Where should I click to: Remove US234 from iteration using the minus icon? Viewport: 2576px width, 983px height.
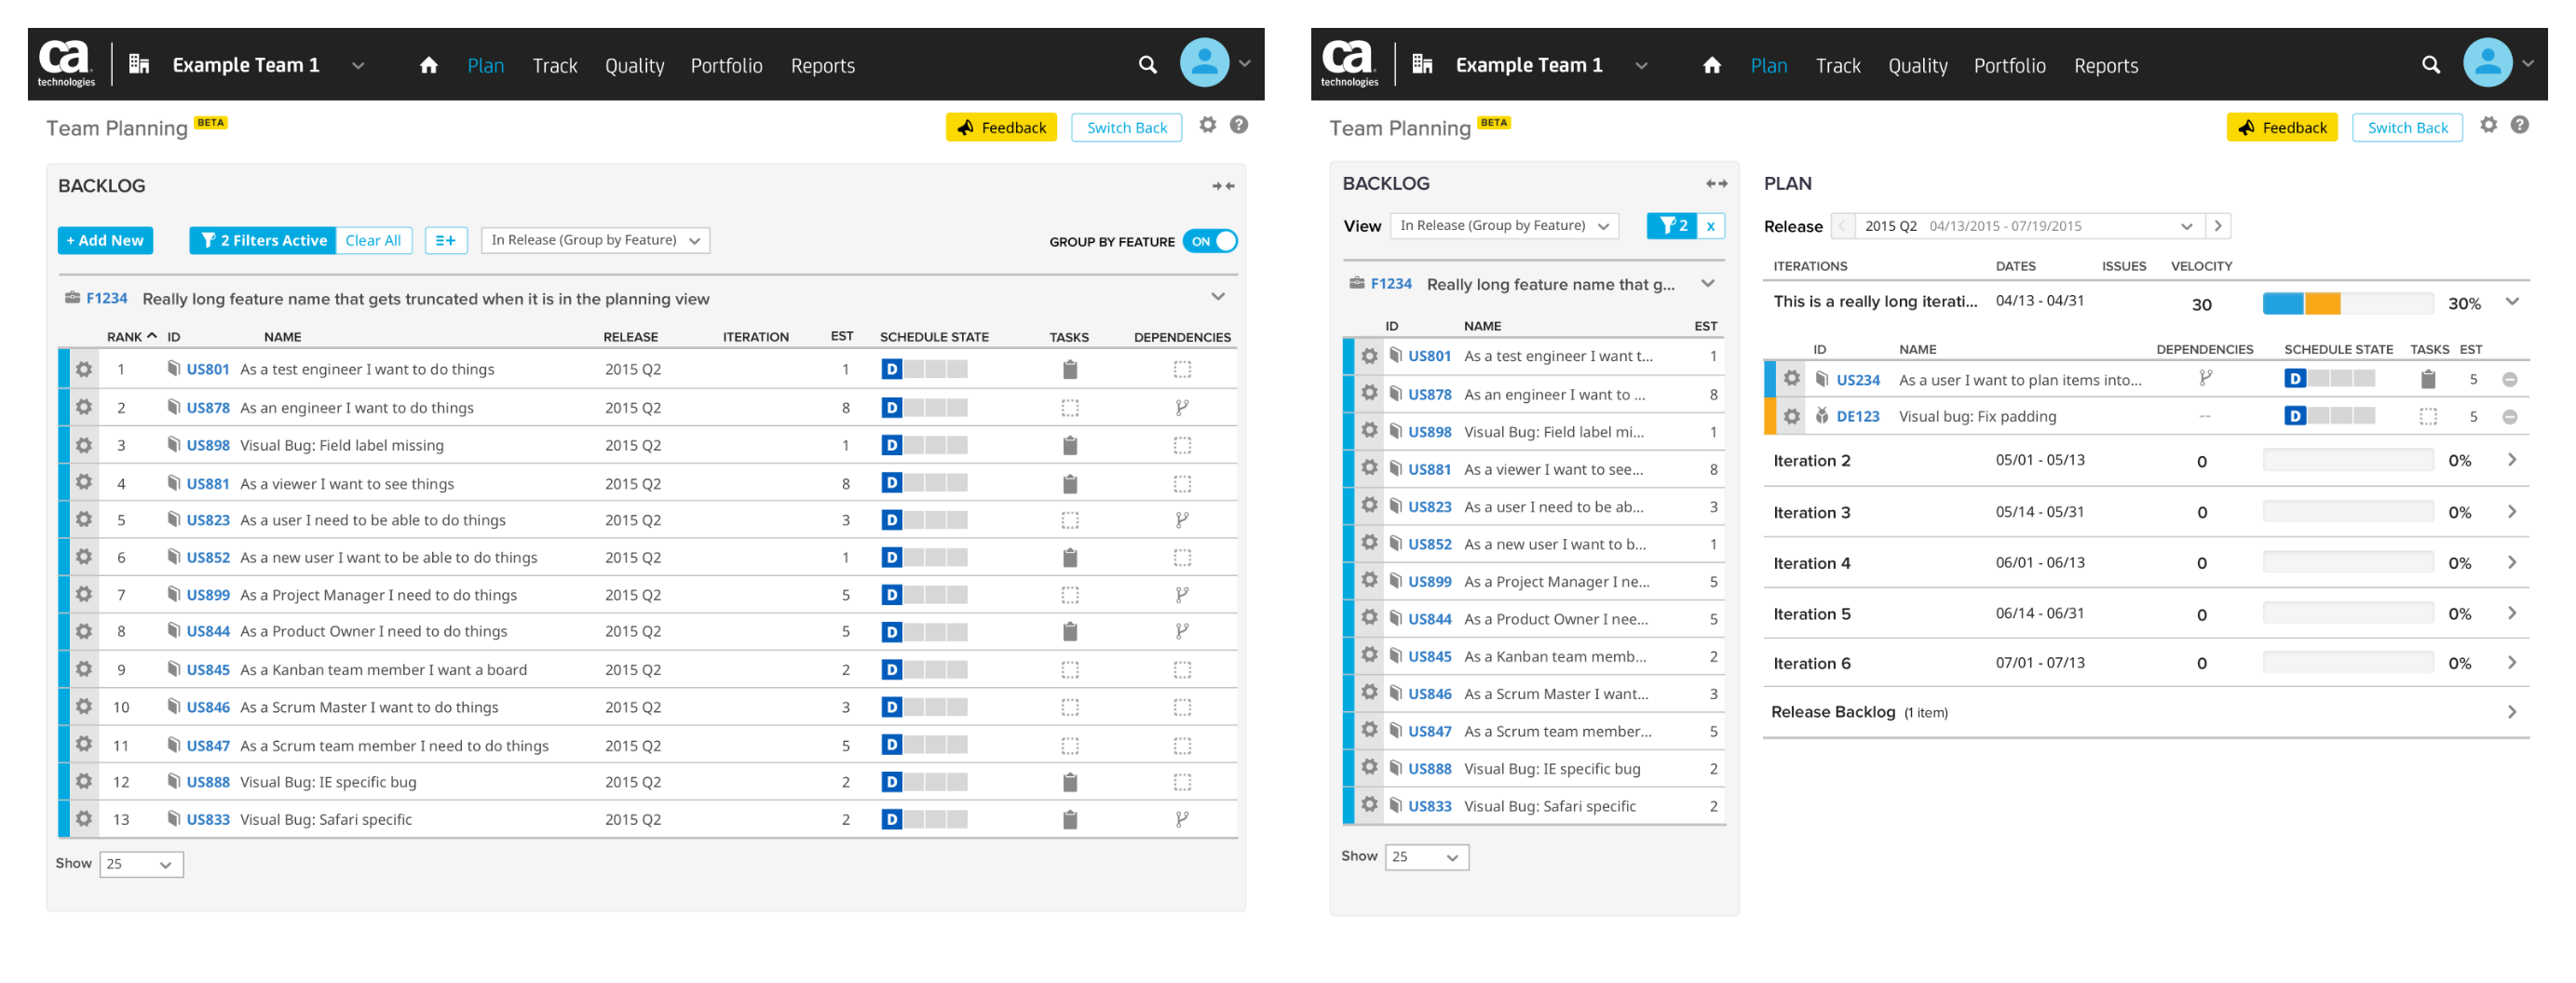2509,380
